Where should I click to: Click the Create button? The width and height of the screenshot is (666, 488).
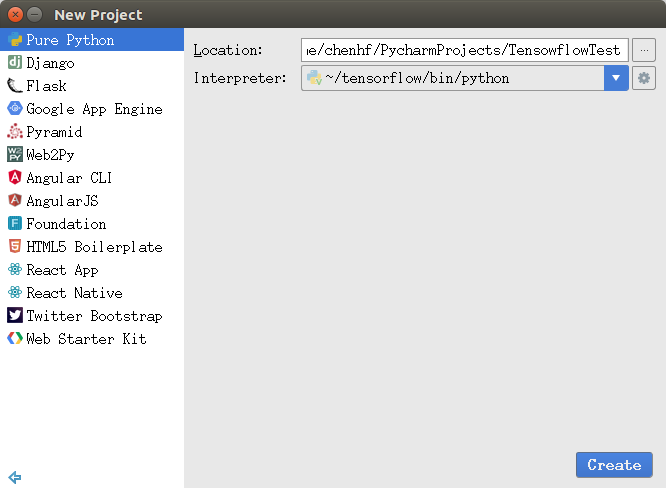click(x=614, y=465)
